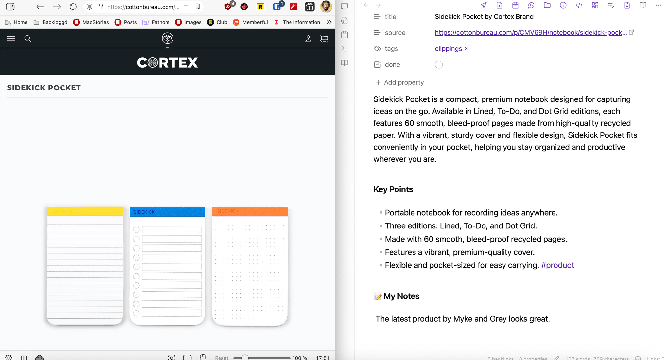The height and width of the screenshot is (360, 670).
Task: Select the blue To-Do notebook image
Action: (x=168, y=266)
